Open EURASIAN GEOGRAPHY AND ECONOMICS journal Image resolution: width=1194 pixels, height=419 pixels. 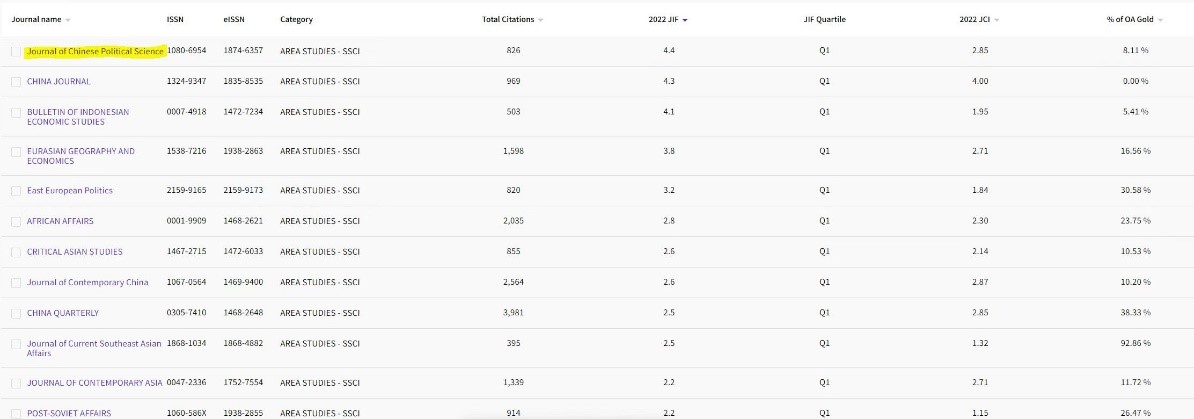click(x=81, y=156)
